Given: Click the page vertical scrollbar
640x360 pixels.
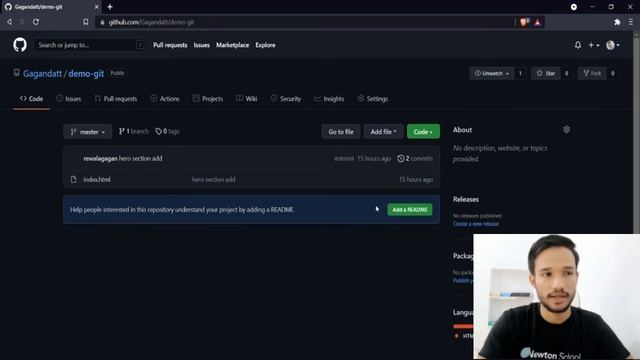Looking at the screenshot, I should (x=636, y=133).
